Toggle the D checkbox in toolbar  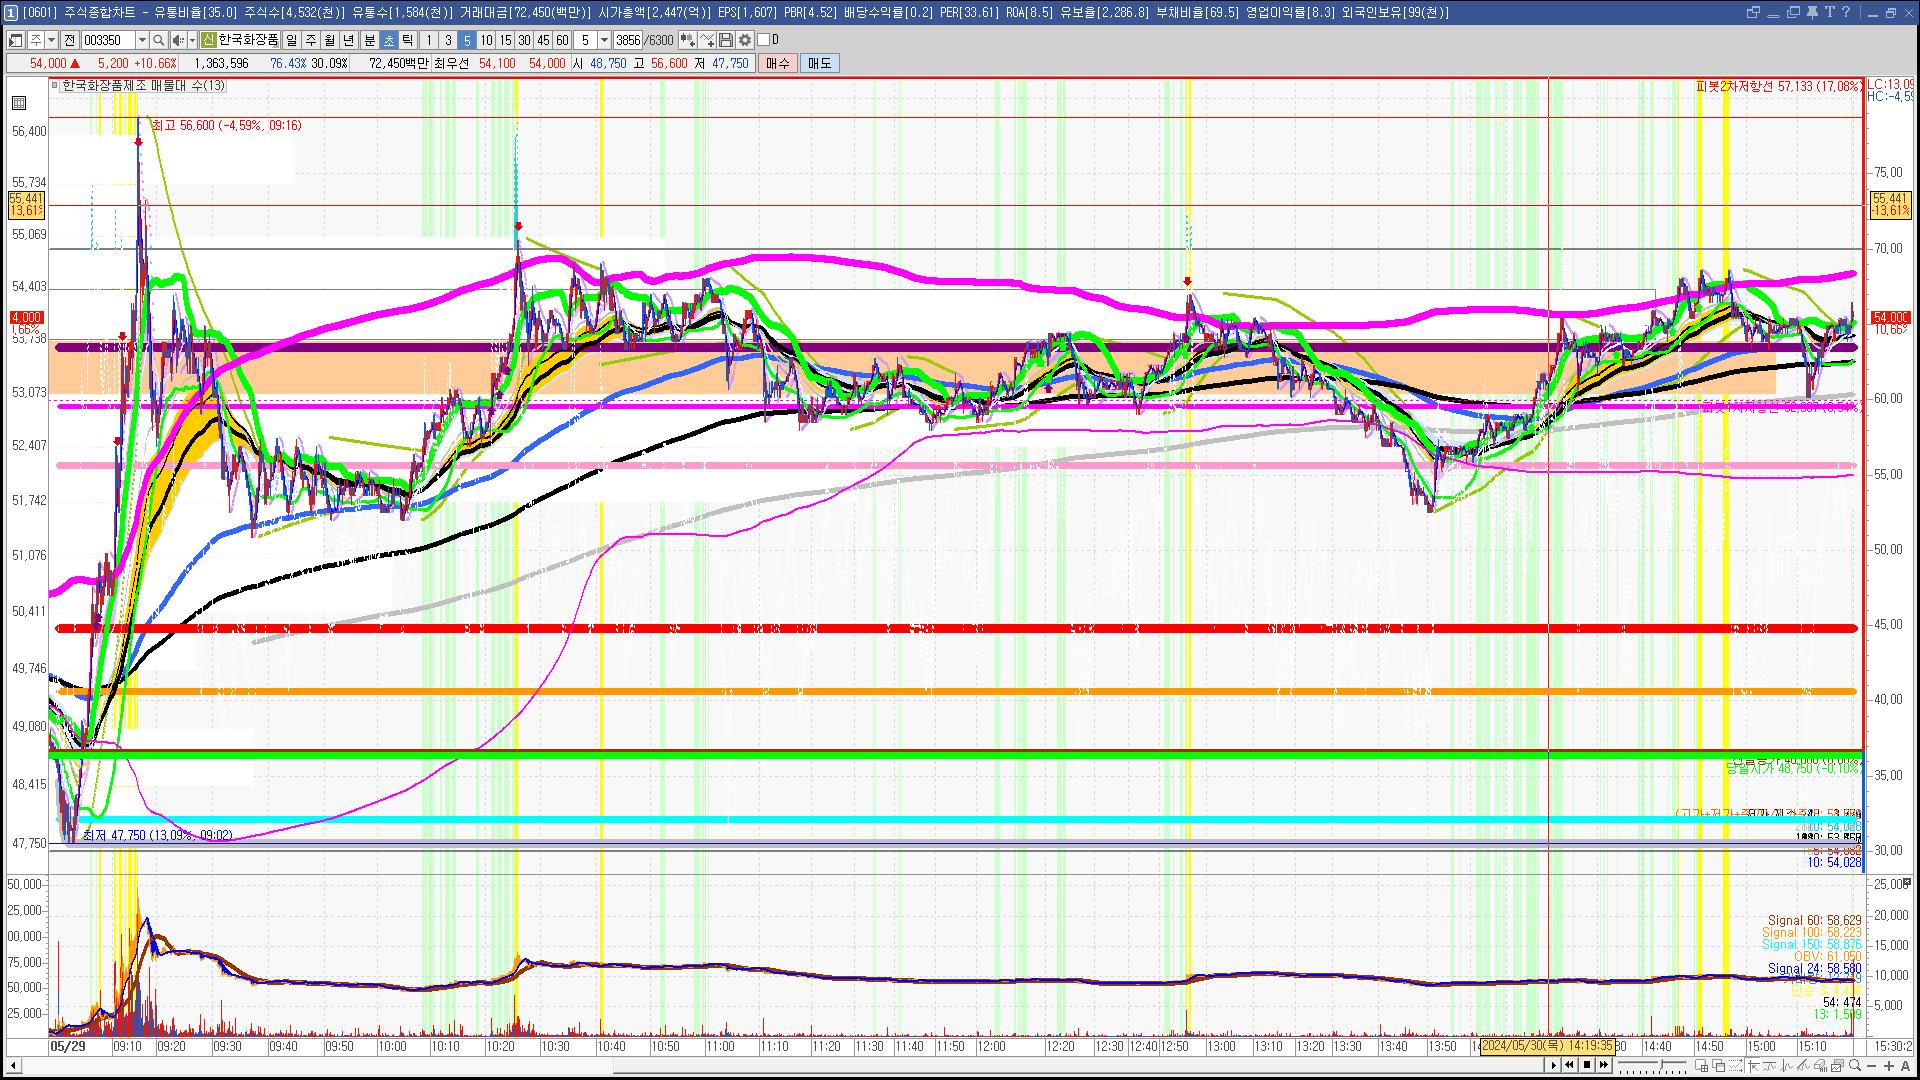[x=764, y=40]
